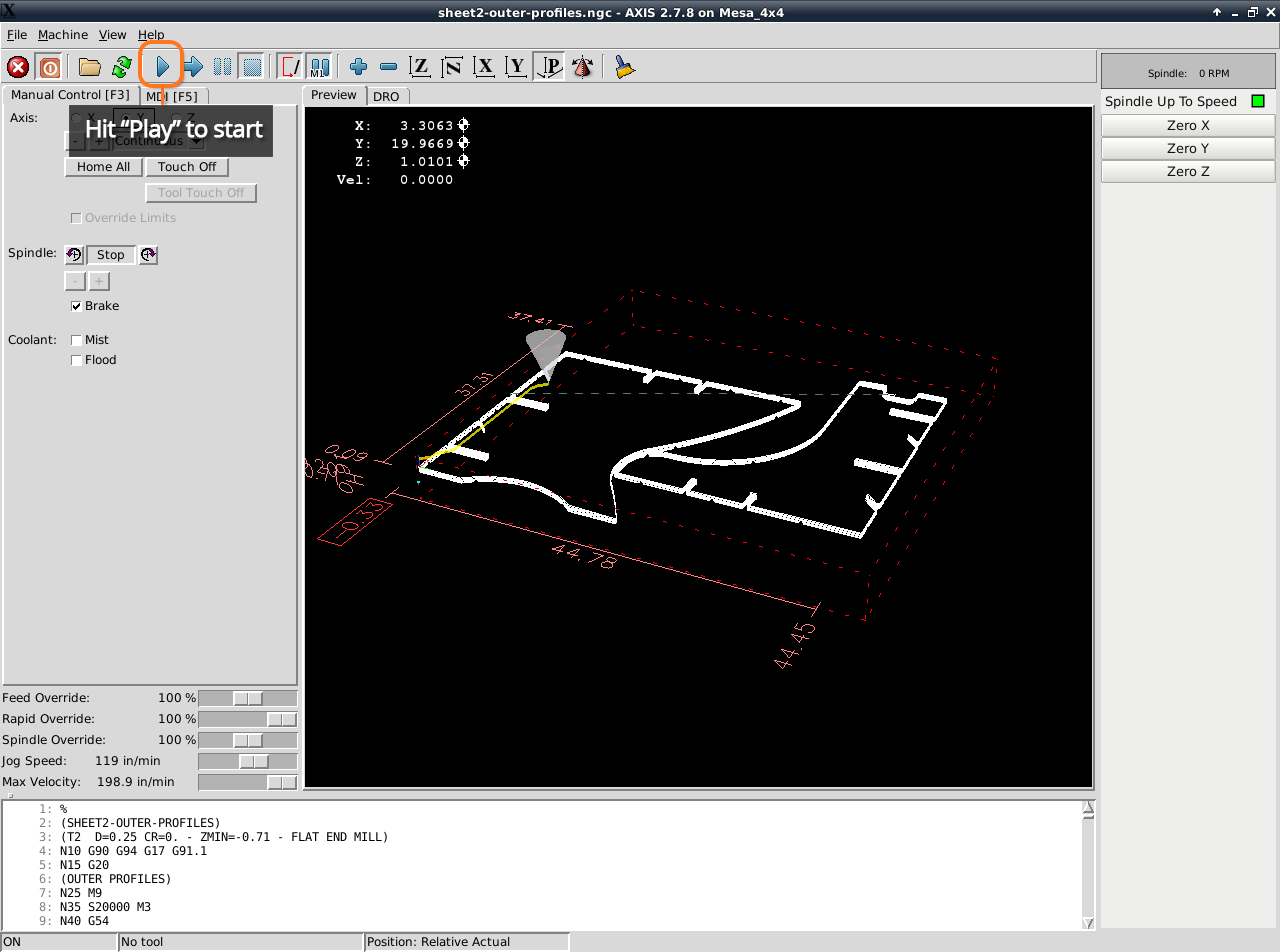This screenshot has width=1280, height=952.
Task: Check the Override Limits box
Action: point(76,218)
